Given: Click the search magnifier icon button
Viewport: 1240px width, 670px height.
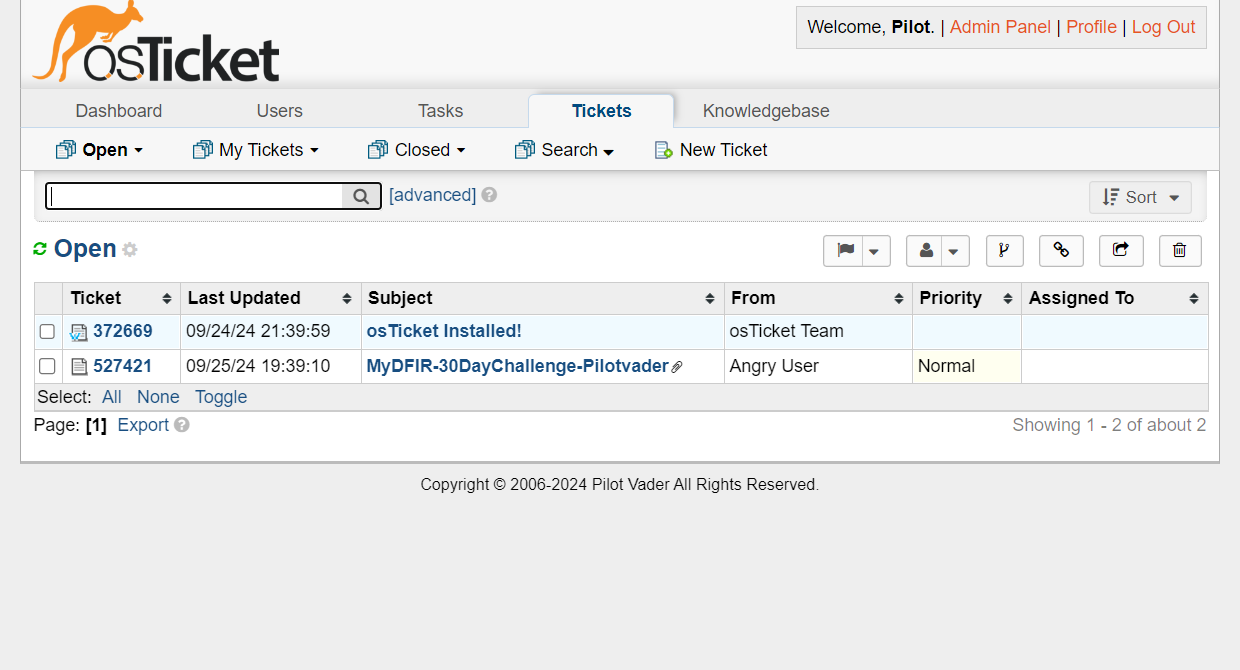Looking at the screenshot, I should (x=361, y=196).
